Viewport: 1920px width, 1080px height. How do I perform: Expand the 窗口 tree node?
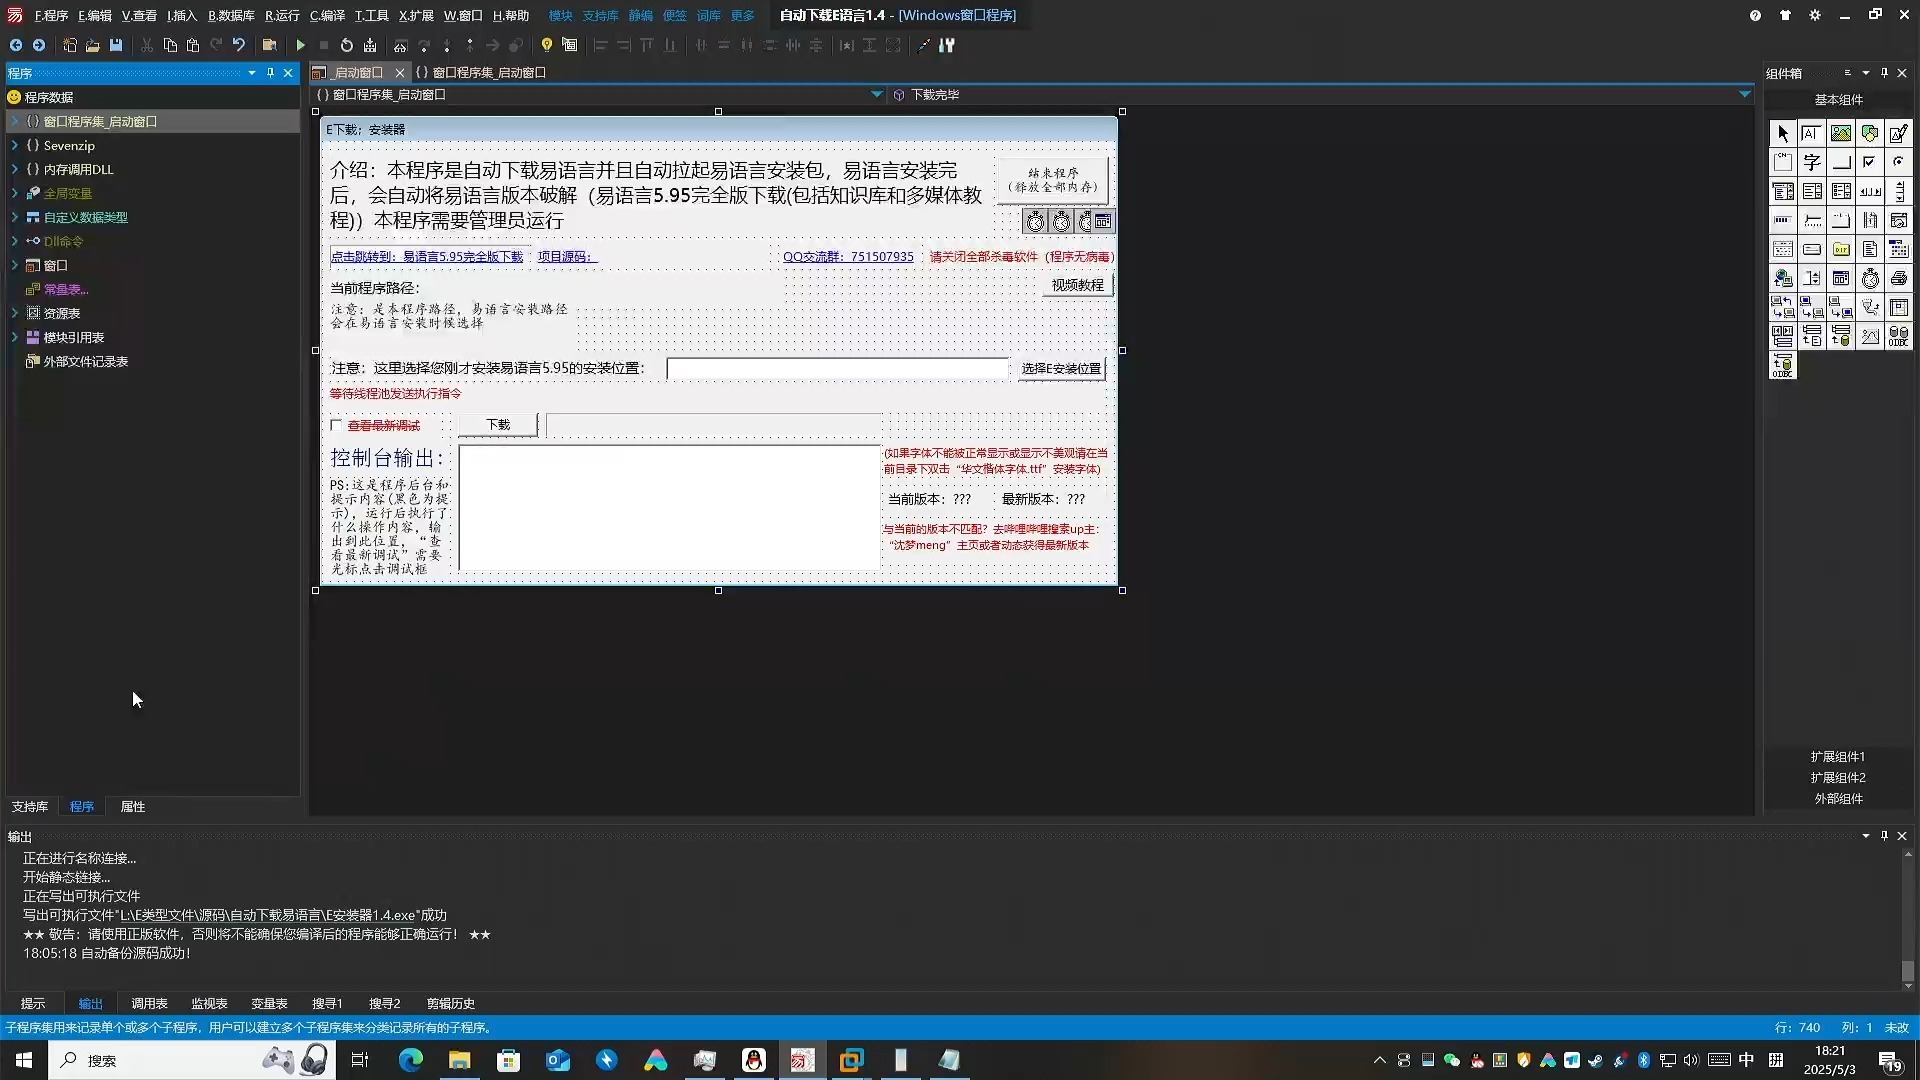click(14, 265)
